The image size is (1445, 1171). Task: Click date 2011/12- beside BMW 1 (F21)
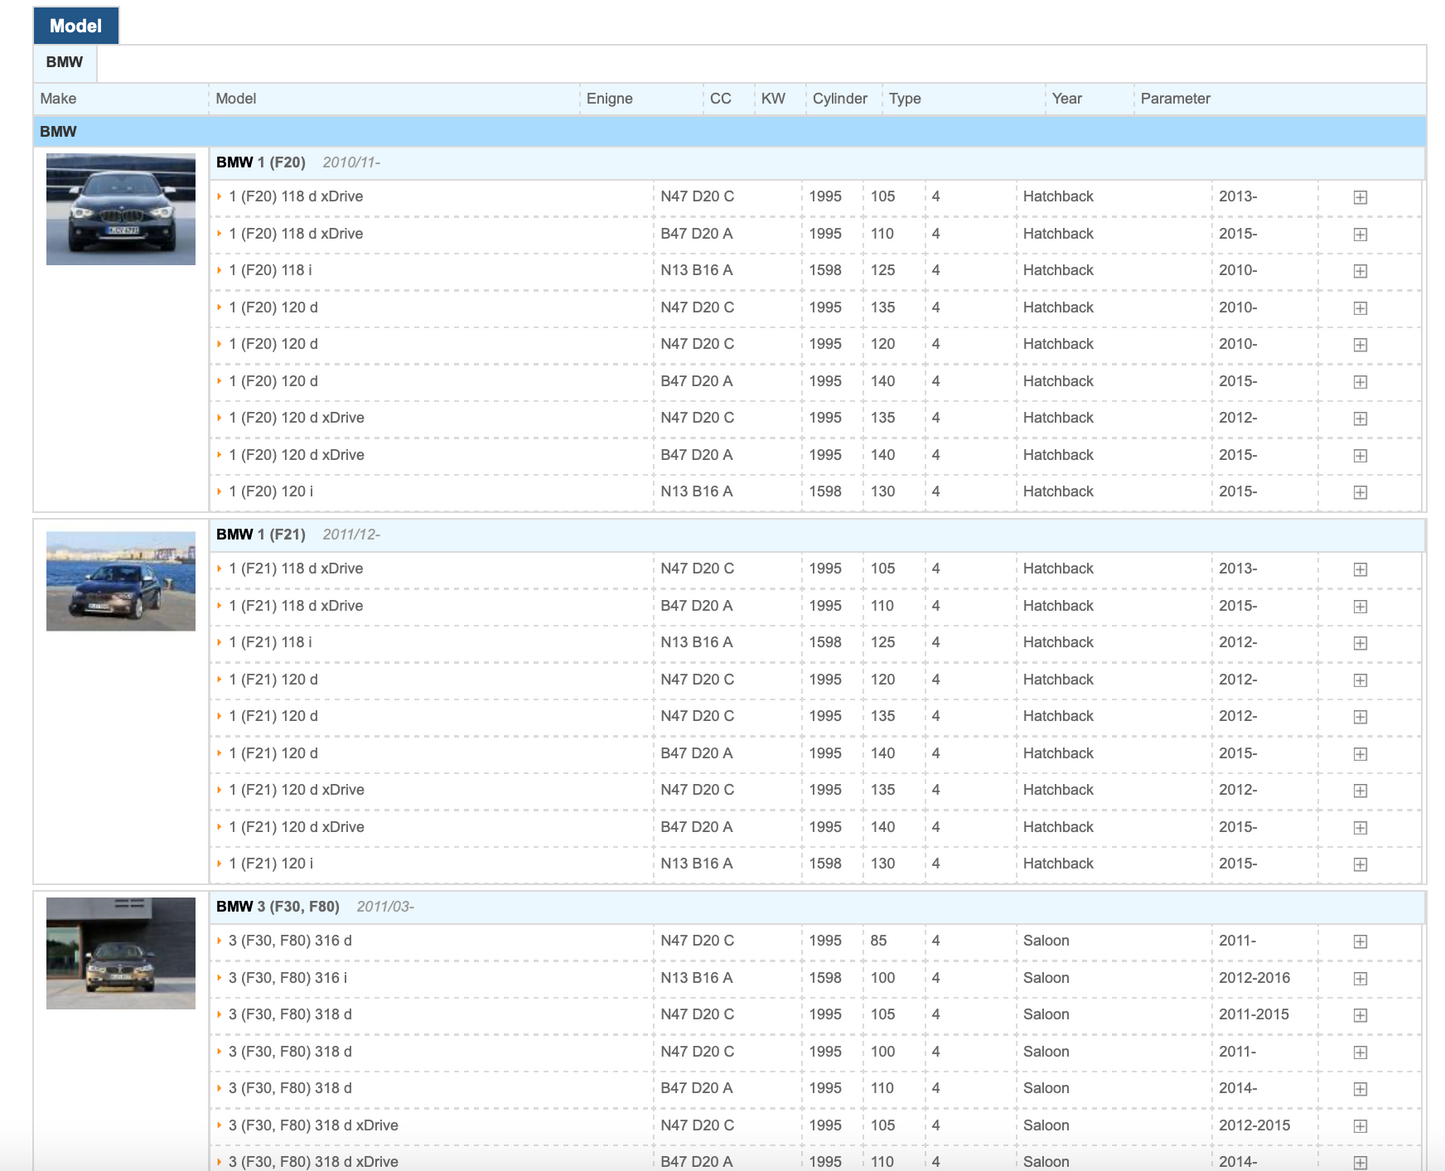[351, 534]
